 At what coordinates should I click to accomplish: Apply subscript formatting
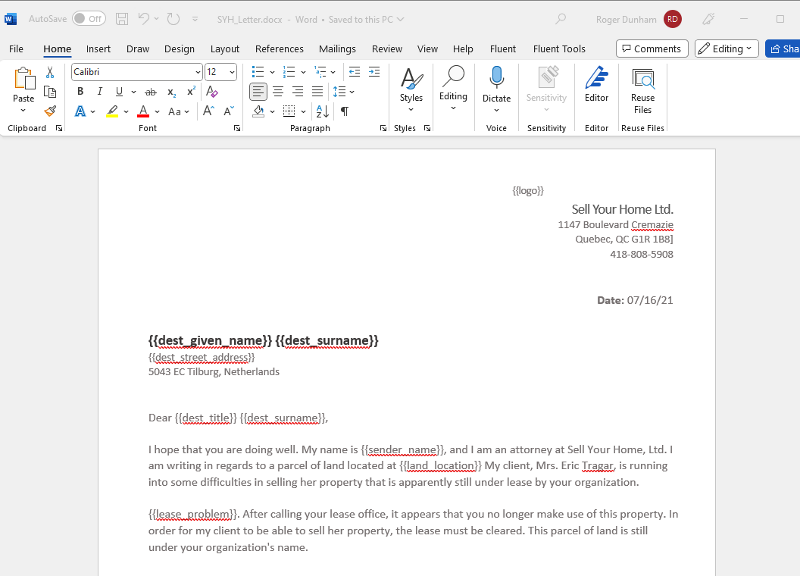click(172, 92)
